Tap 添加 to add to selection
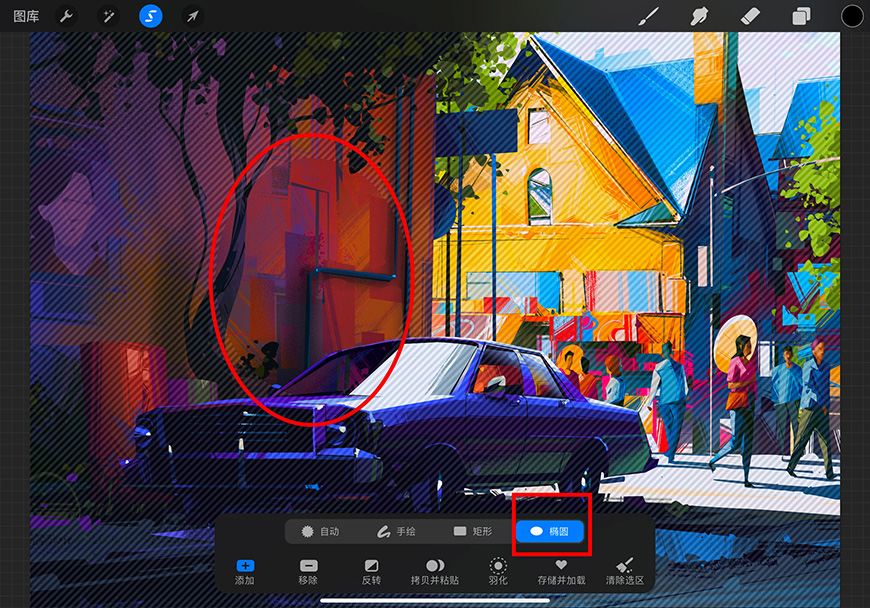870x608 pixels. (x=245, y=572)
